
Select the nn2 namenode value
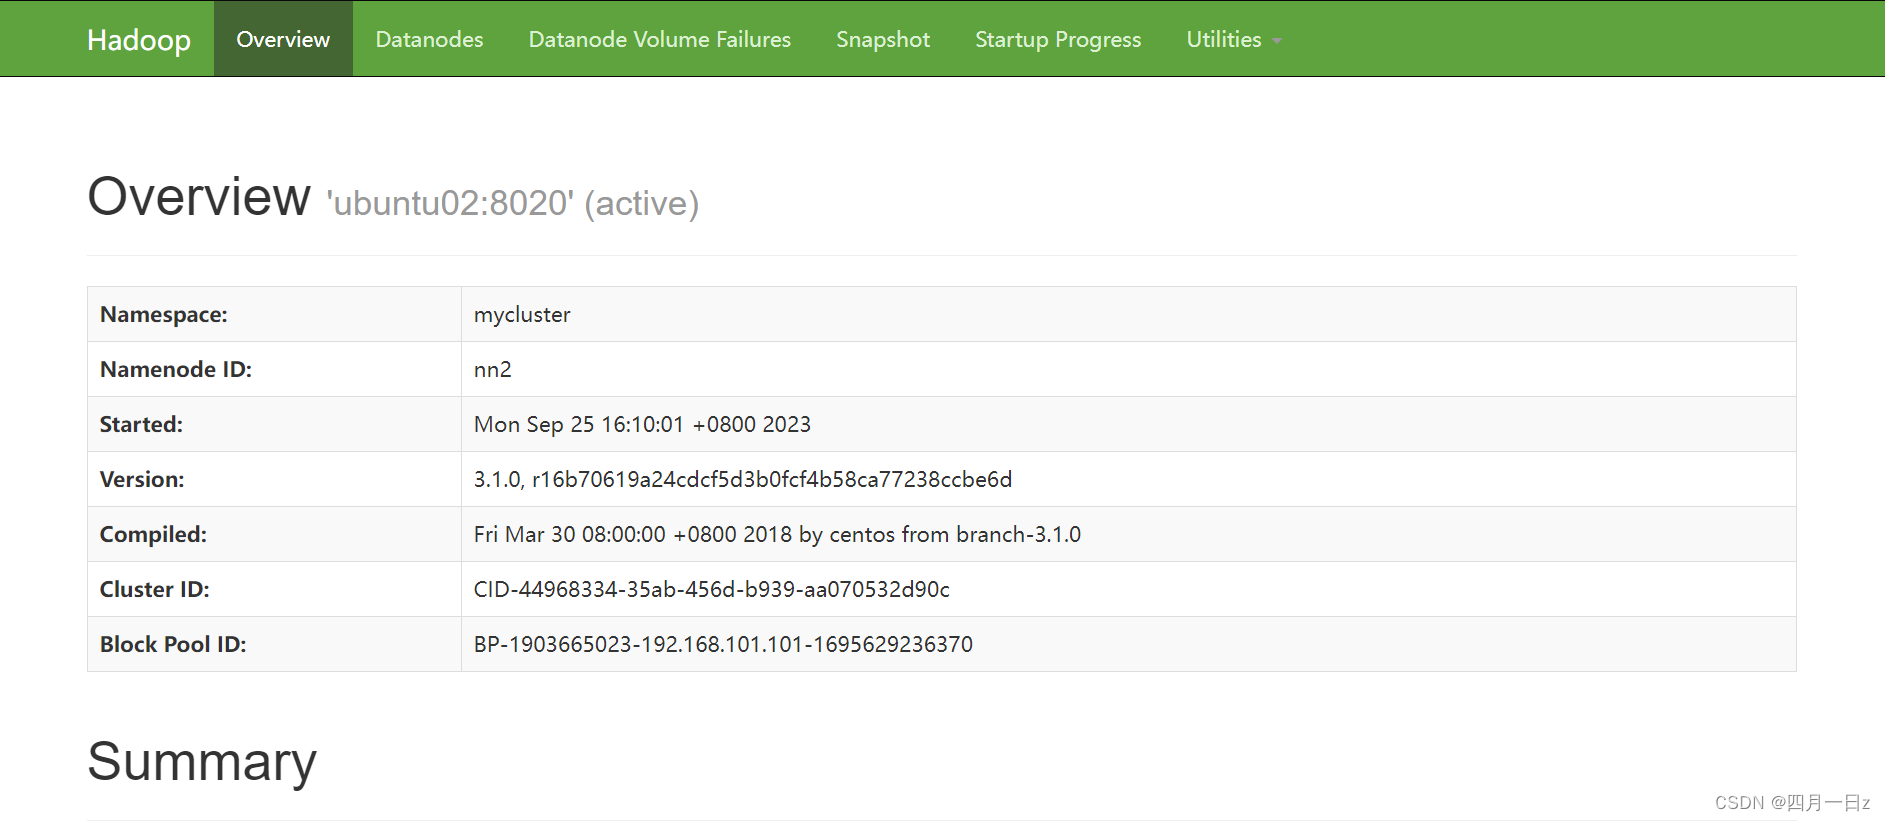click(492, 369)
